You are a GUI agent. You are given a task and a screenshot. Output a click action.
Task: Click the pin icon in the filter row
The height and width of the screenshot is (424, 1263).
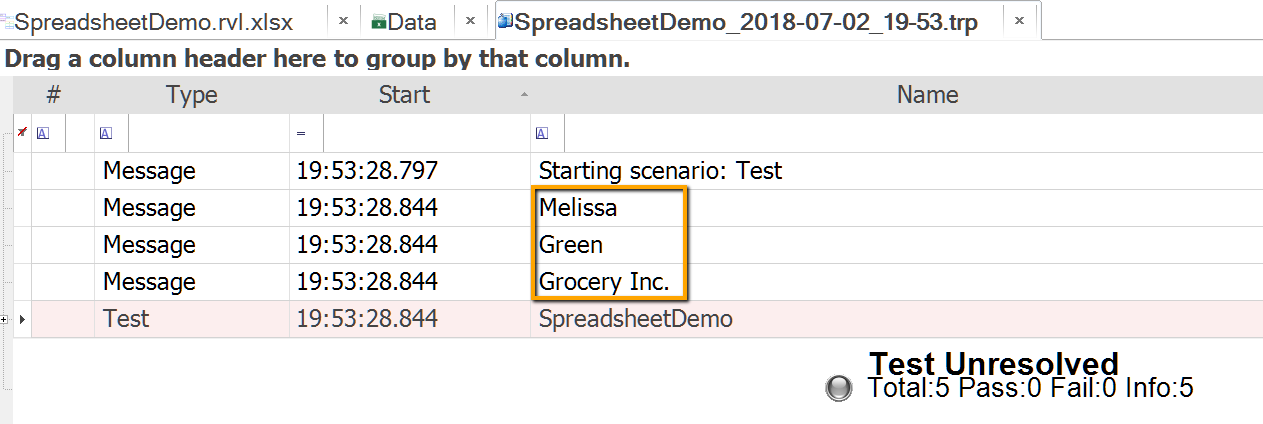click(x=22, y=133)
